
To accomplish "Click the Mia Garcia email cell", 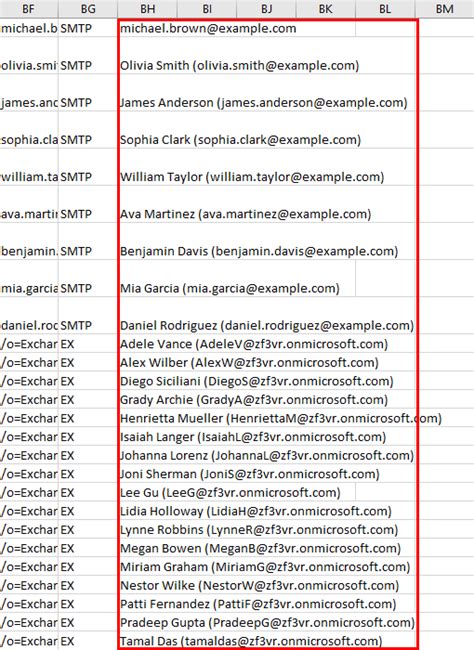I will 230,288.
